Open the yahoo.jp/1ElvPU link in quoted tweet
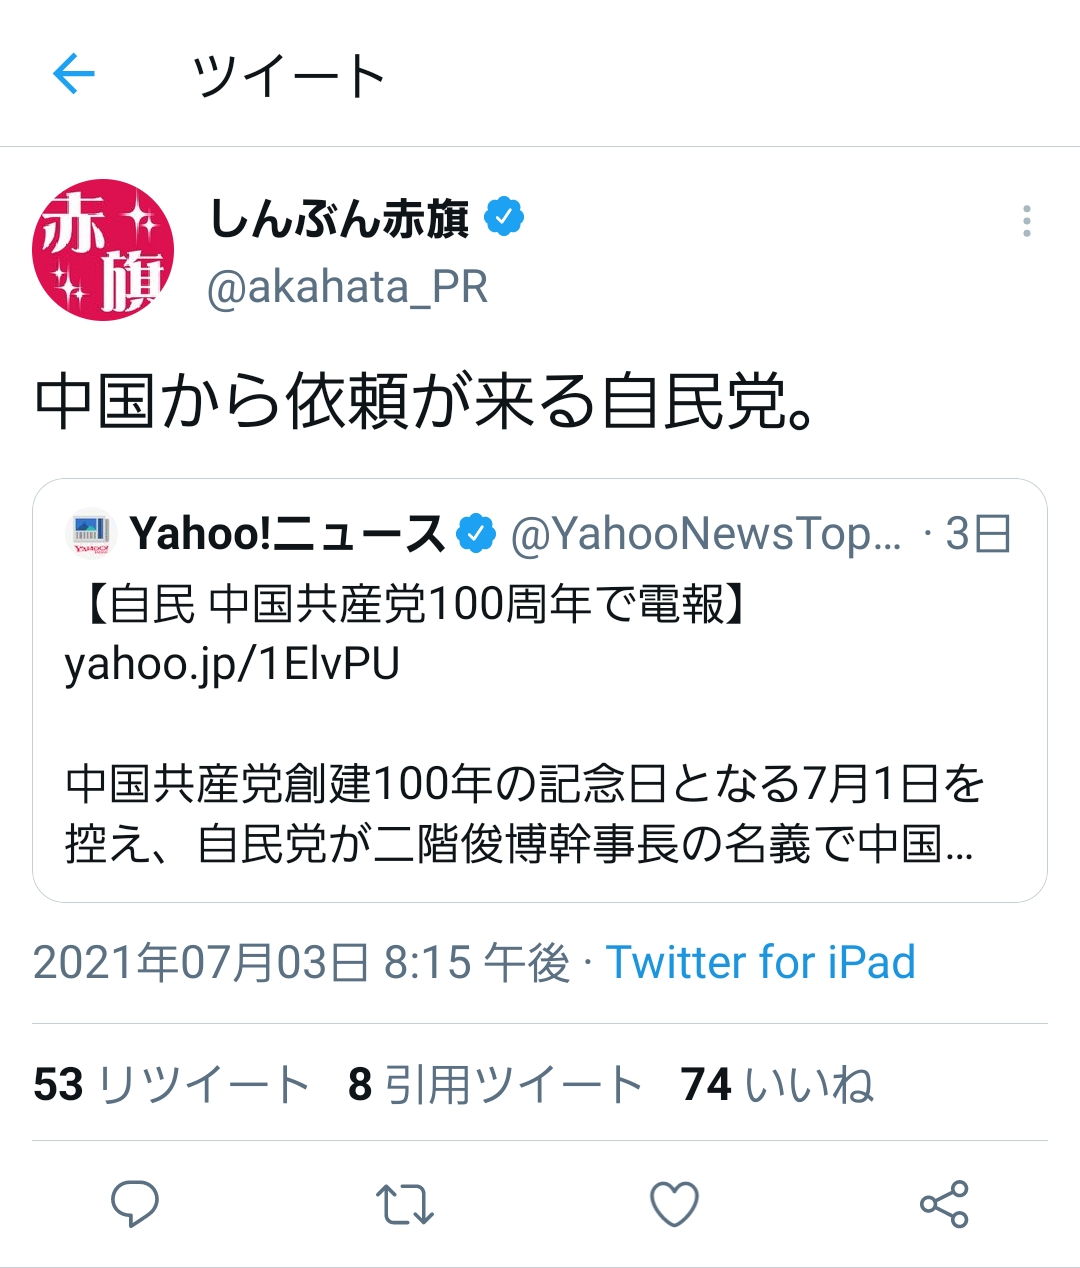 [232, 663]
